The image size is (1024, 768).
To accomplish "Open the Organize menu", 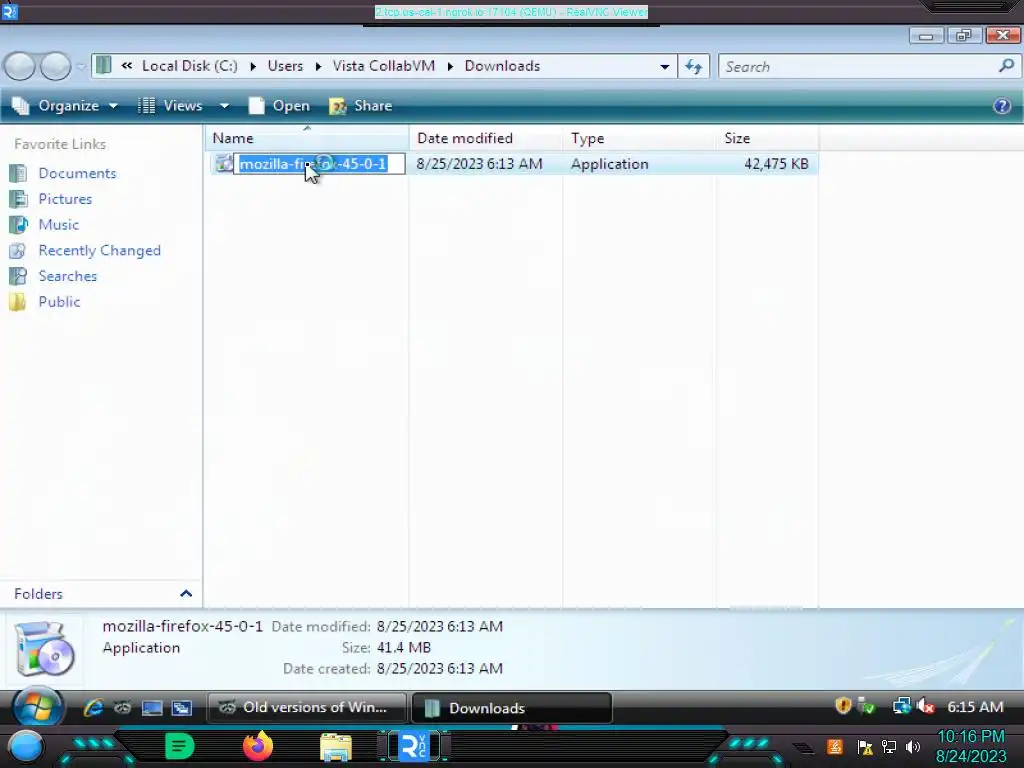I will (x=65, y=106).
